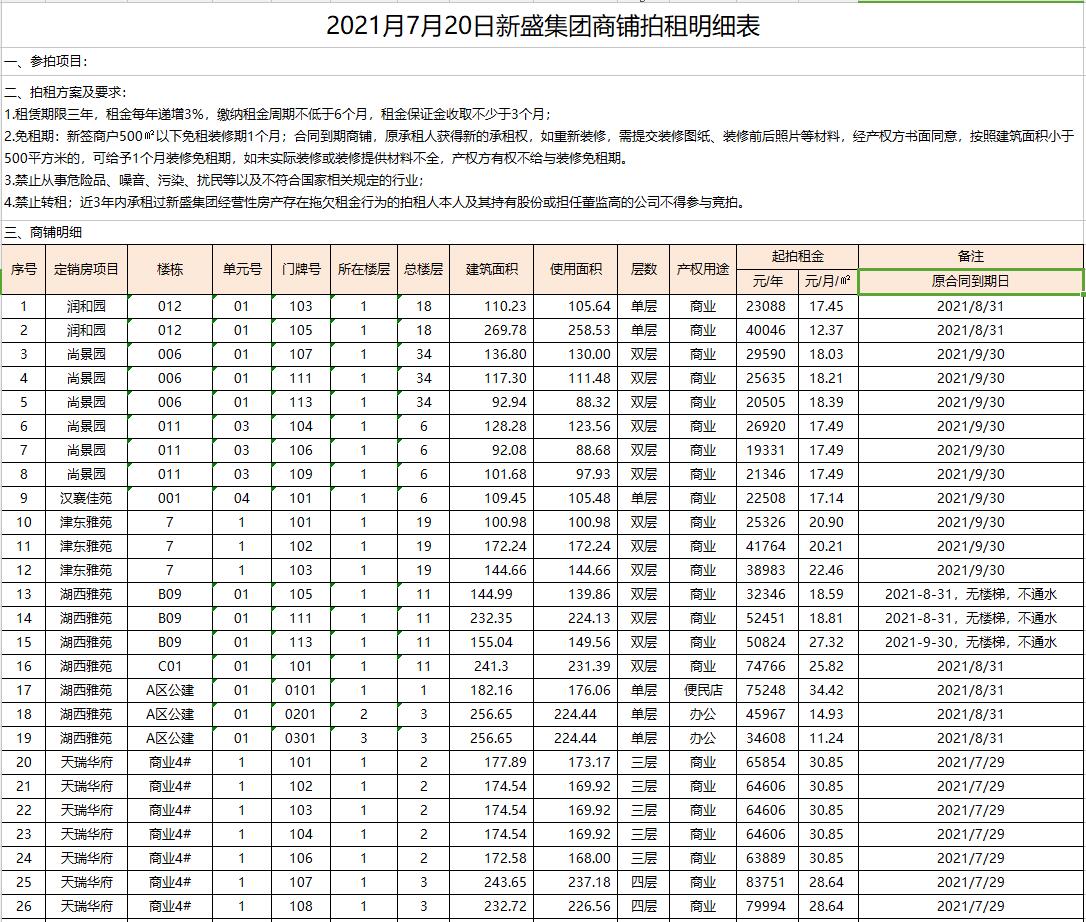
Task: Click the 便民店 usage cell
Action: [702, 690]
